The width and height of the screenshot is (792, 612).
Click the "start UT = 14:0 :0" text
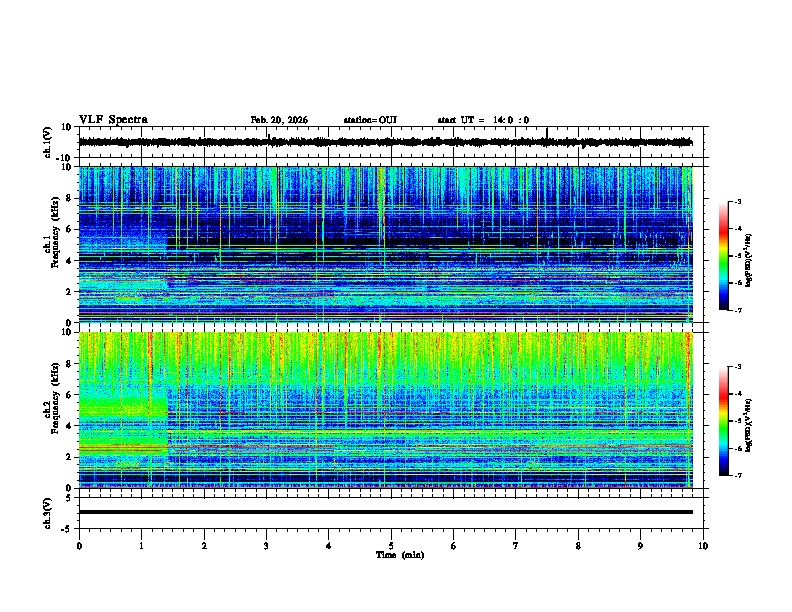[x=483, y=120]
